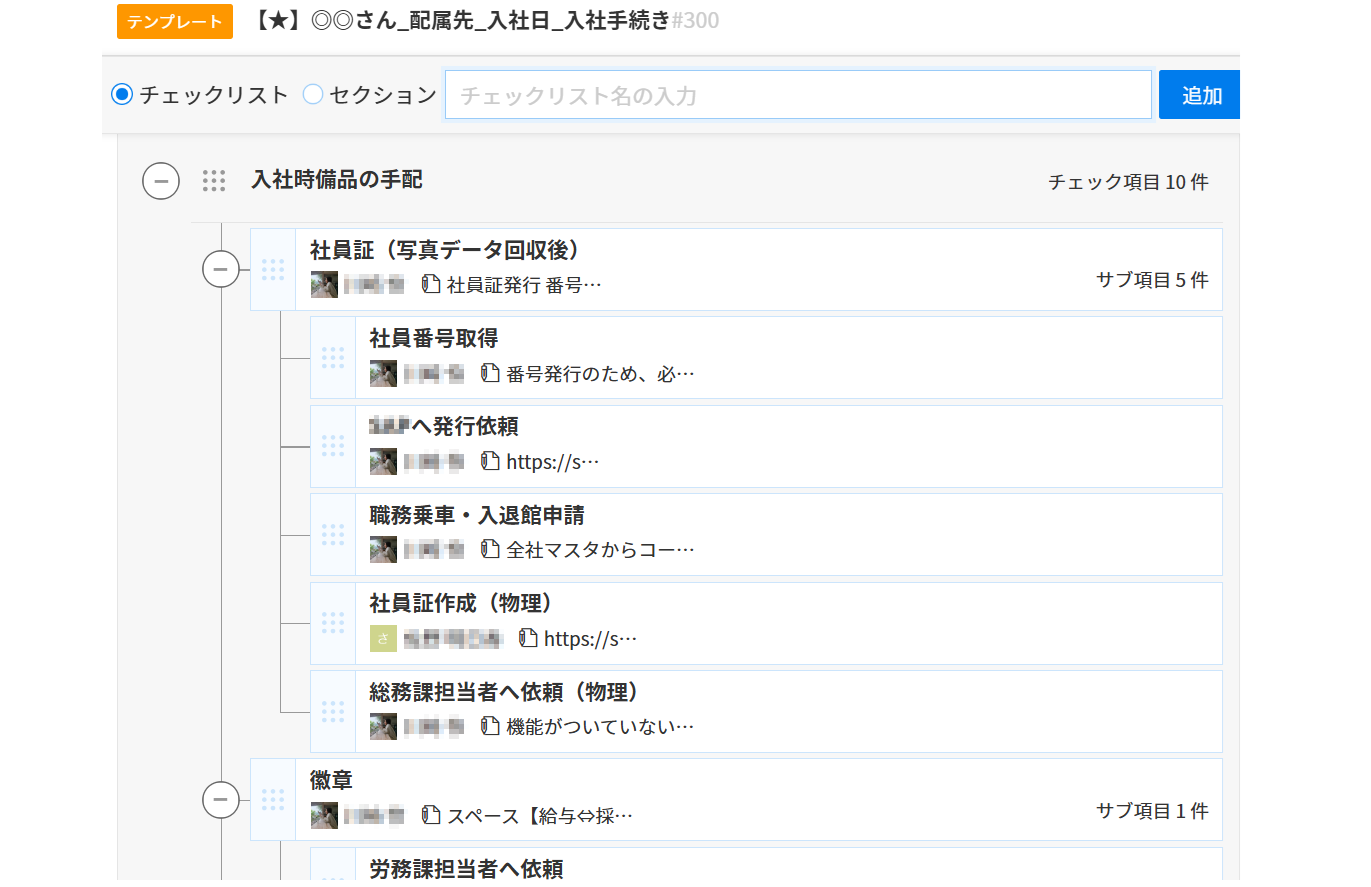
Task: Open the note icon under 社員証作成（物理）
Action: pos(528,638)
